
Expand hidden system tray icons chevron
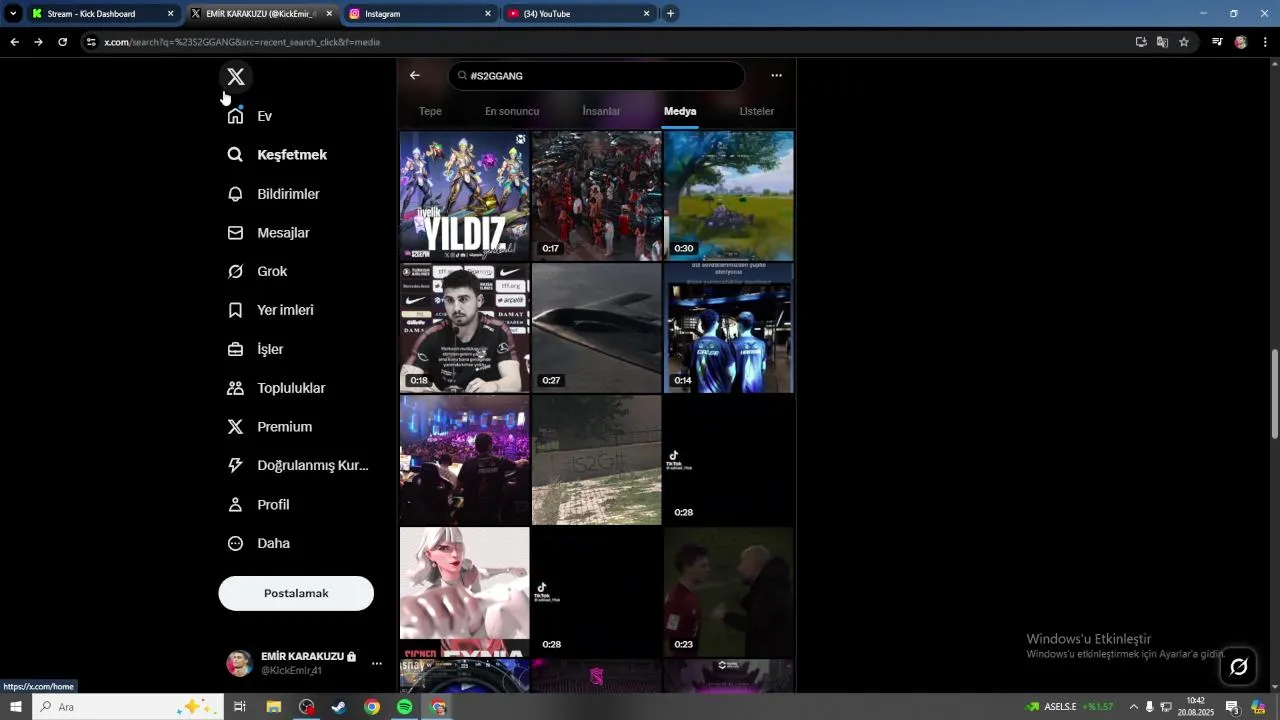pos(1133,707)
